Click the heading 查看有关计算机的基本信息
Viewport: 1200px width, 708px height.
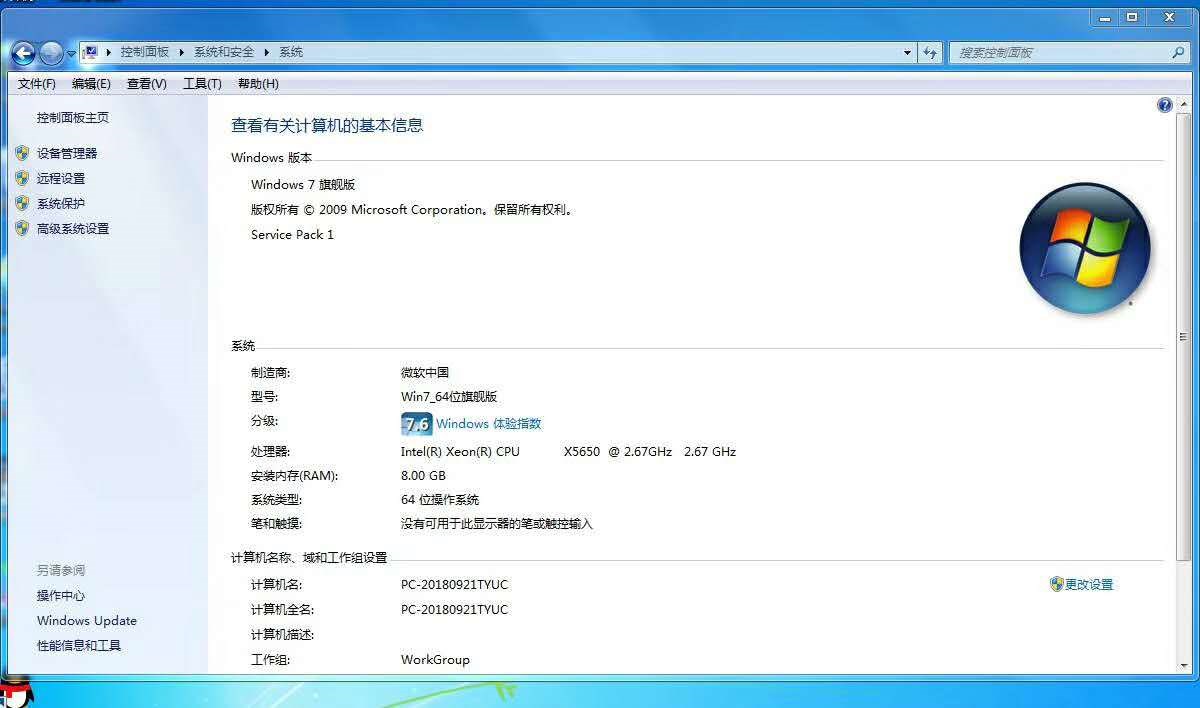[327, 126]
